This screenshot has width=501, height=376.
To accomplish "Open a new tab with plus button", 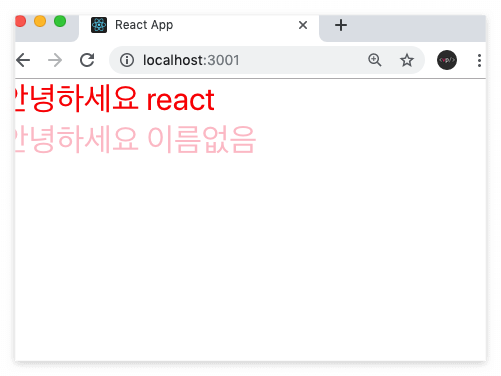I will (341, 25).
